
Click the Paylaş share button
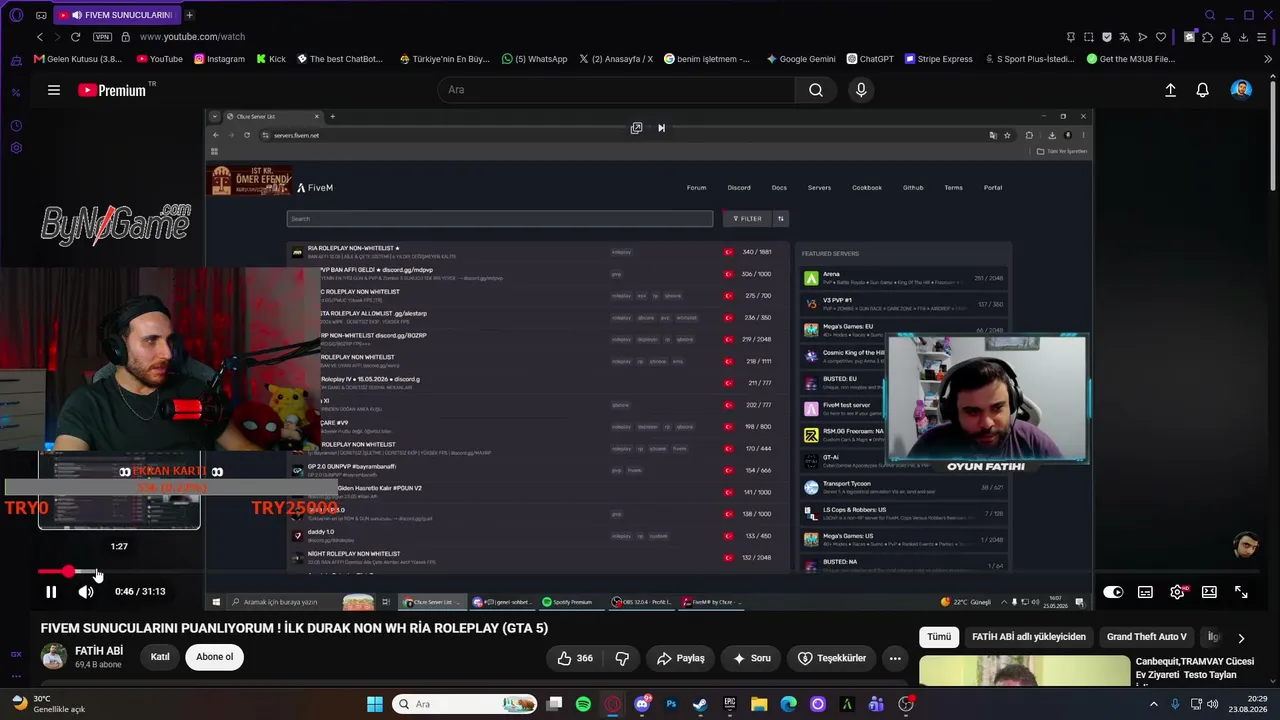681,658
